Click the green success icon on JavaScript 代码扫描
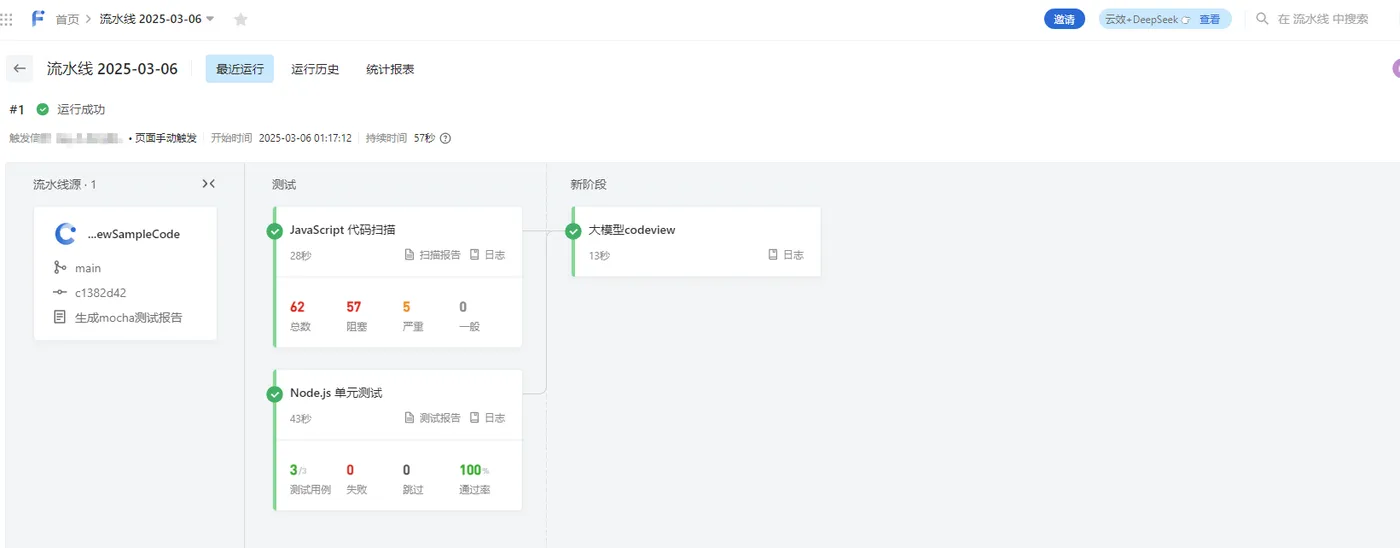Image resolution: width=1400 pixels, height=548 pixels. [x=275, y=231]
